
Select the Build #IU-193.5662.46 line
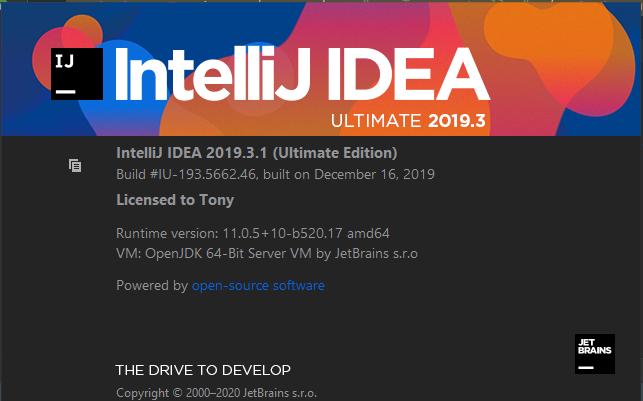pyautogui.click(x=275, y=174)
